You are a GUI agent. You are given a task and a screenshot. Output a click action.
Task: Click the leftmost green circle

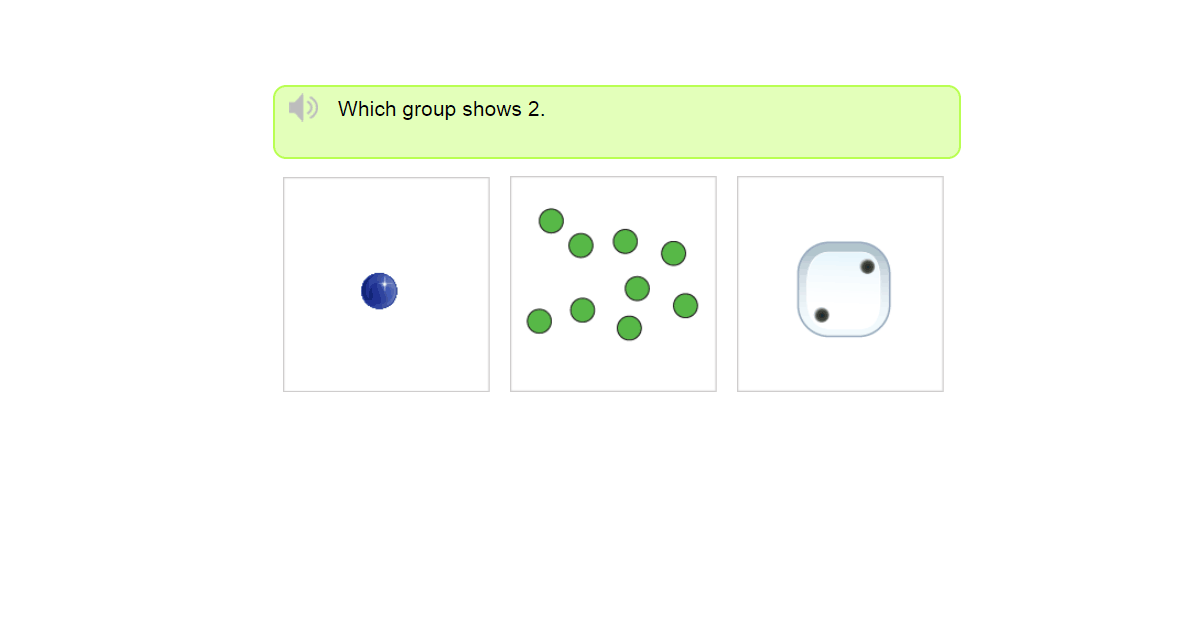(x=539, y=321)
